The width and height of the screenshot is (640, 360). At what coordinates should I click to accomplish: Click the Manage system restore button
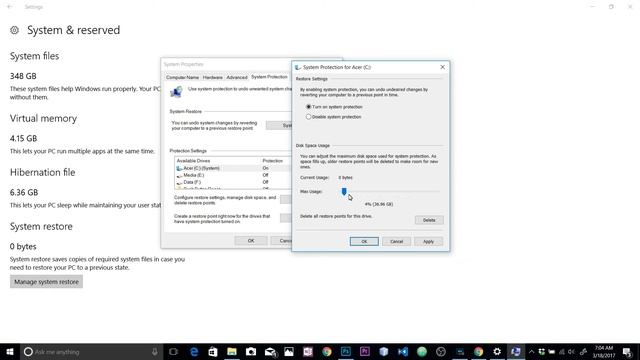tap(47, 282)
